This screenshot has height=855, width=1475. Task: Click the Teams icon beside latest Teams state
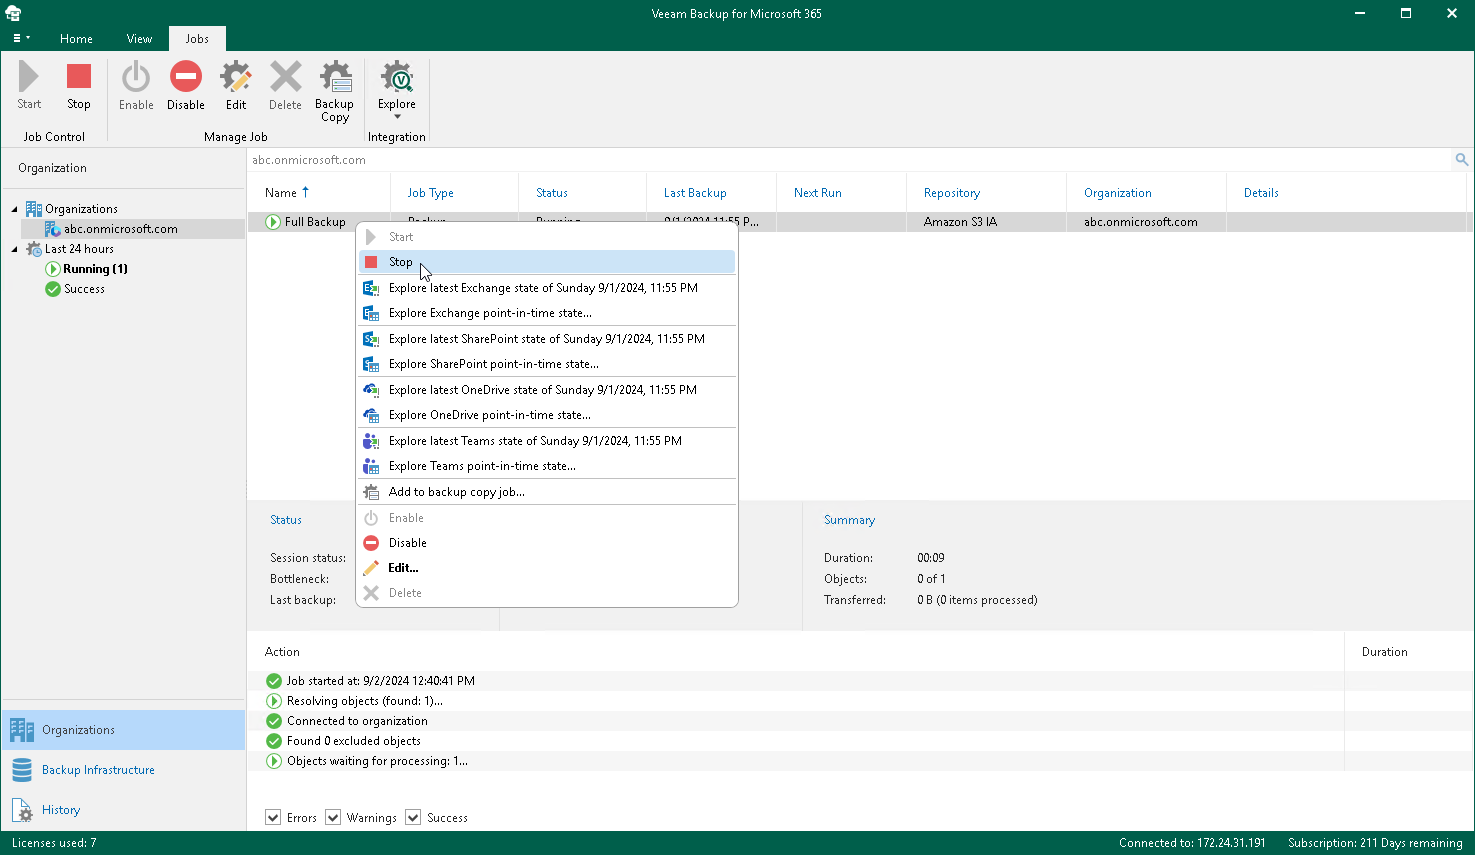(371, 441)
